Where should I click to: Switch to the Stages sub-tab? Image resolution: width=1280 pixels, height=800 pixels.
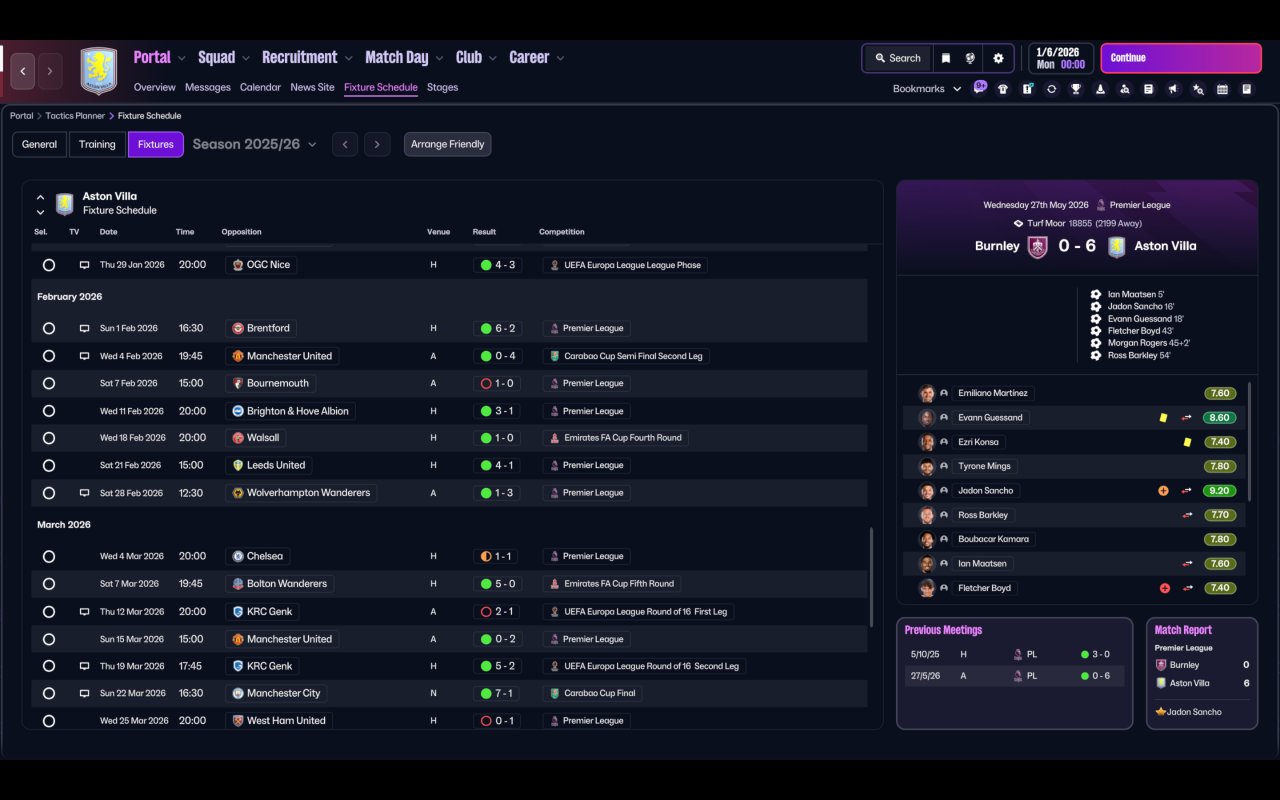442,87
